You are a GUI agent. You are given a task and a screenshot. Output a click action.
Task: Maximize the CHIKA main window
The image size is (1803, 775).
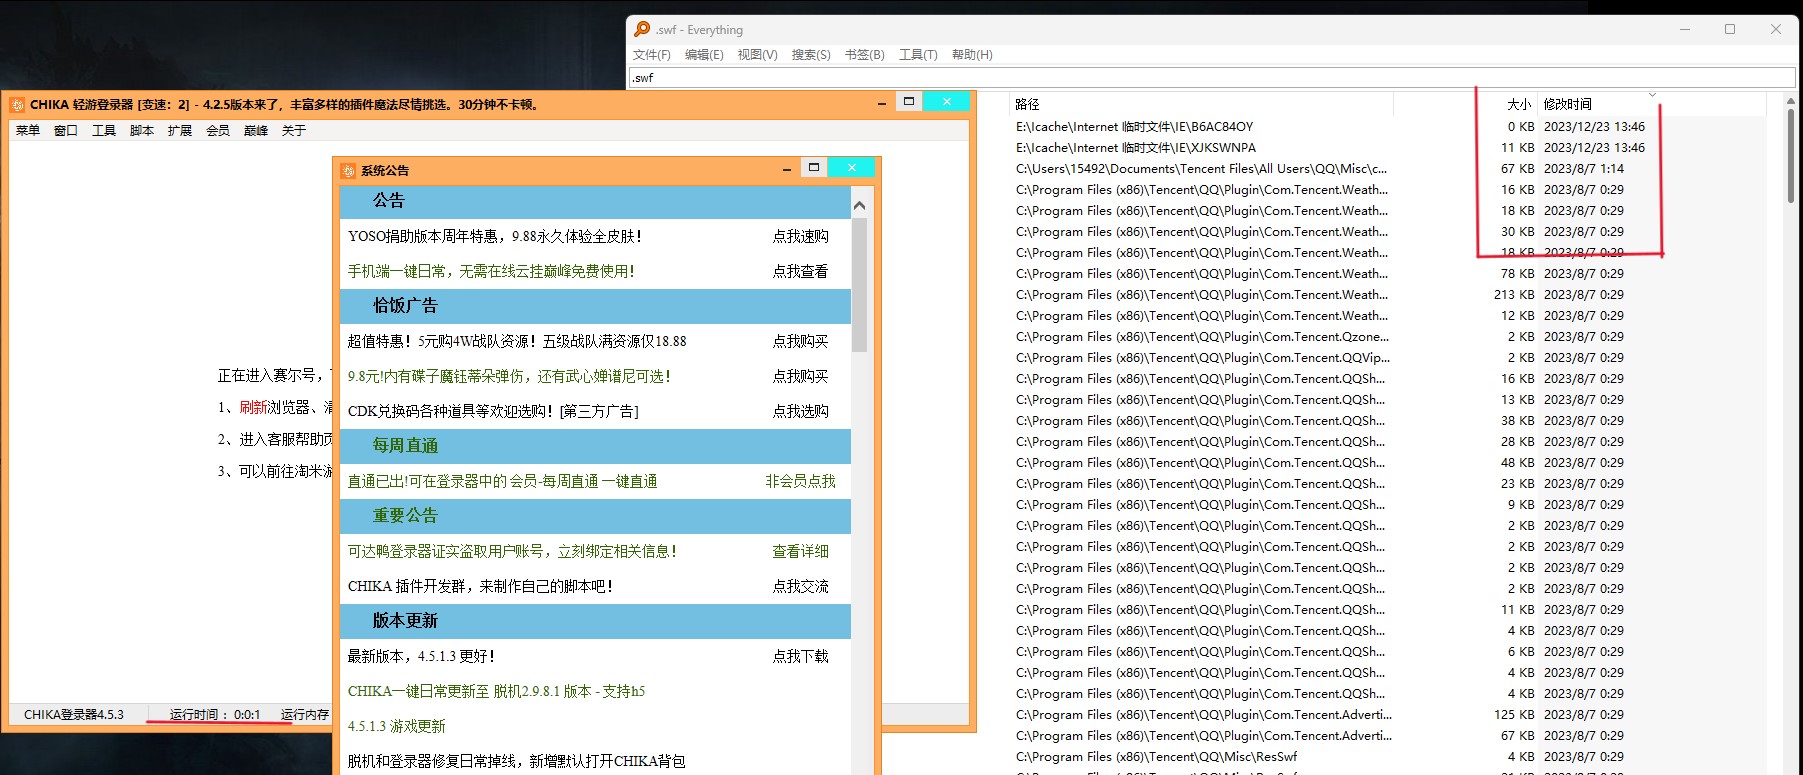click(x=908, y=101)
